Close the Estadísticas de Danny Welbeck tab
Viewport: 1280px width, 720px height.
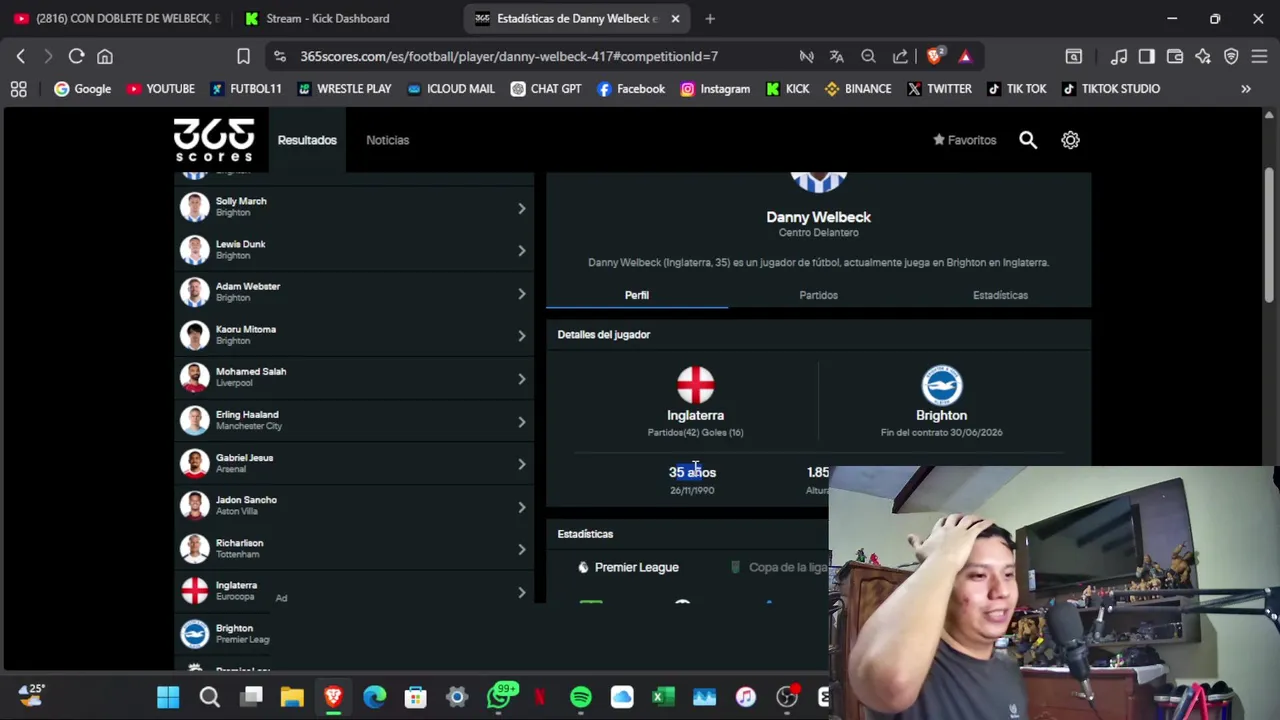point(675,18)
